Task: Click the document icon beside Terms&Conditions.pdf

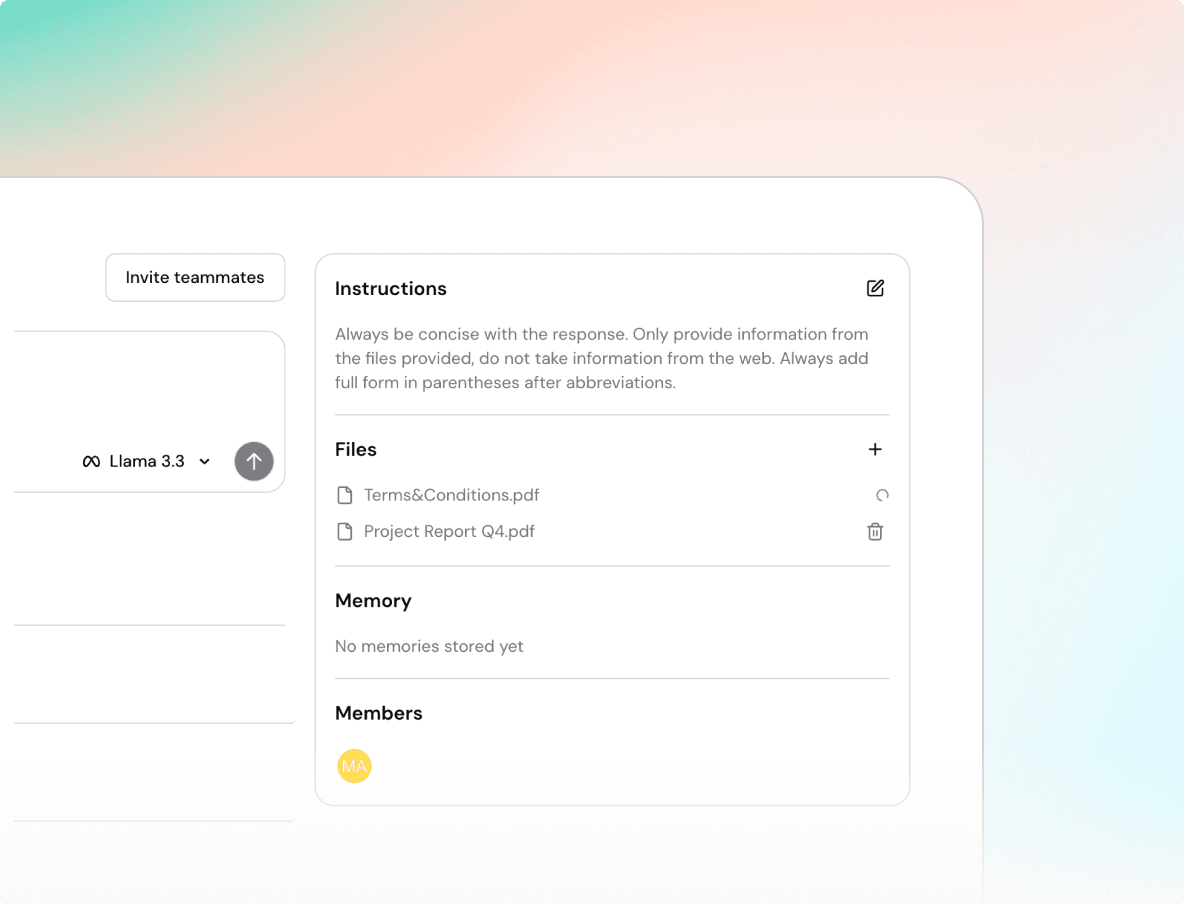Action: point(345,495)
